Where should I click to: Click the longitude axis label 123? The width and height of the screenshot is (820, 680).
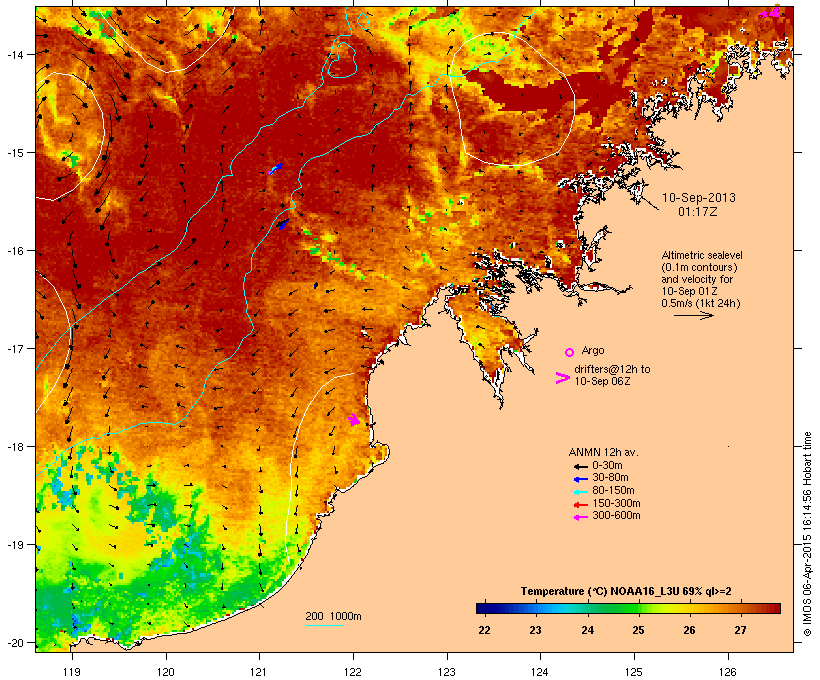tap(447, 672)
